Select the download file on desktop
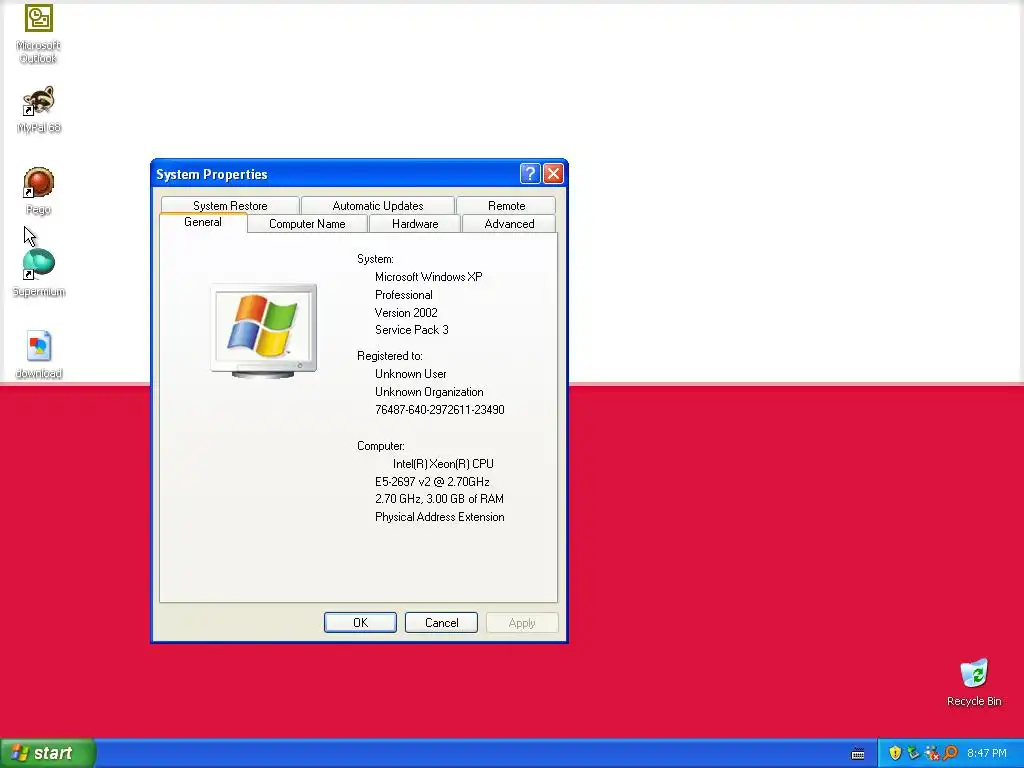 click(39, 355)
